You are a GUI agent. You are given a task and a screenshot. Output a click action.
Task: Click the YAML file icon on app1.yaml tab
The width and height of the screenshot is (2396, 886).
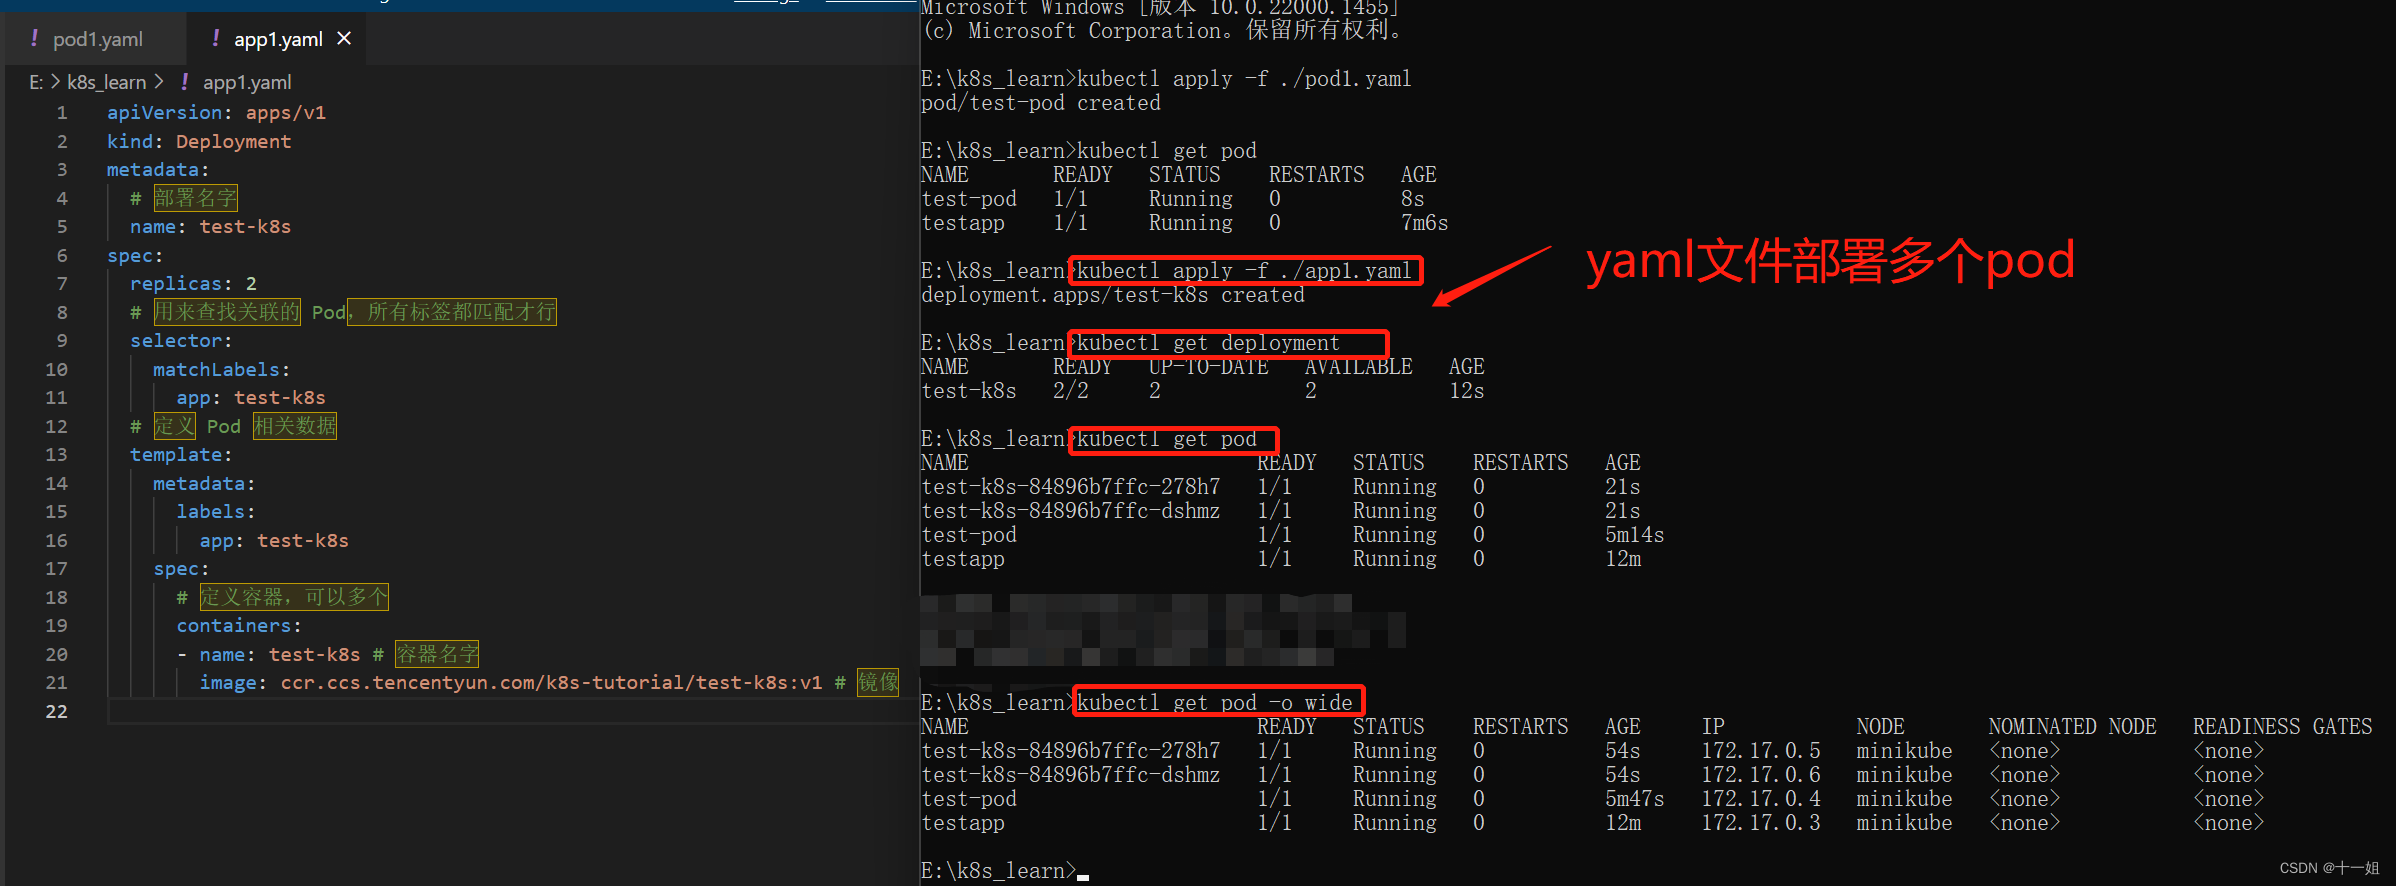click(x=215, y=38)
